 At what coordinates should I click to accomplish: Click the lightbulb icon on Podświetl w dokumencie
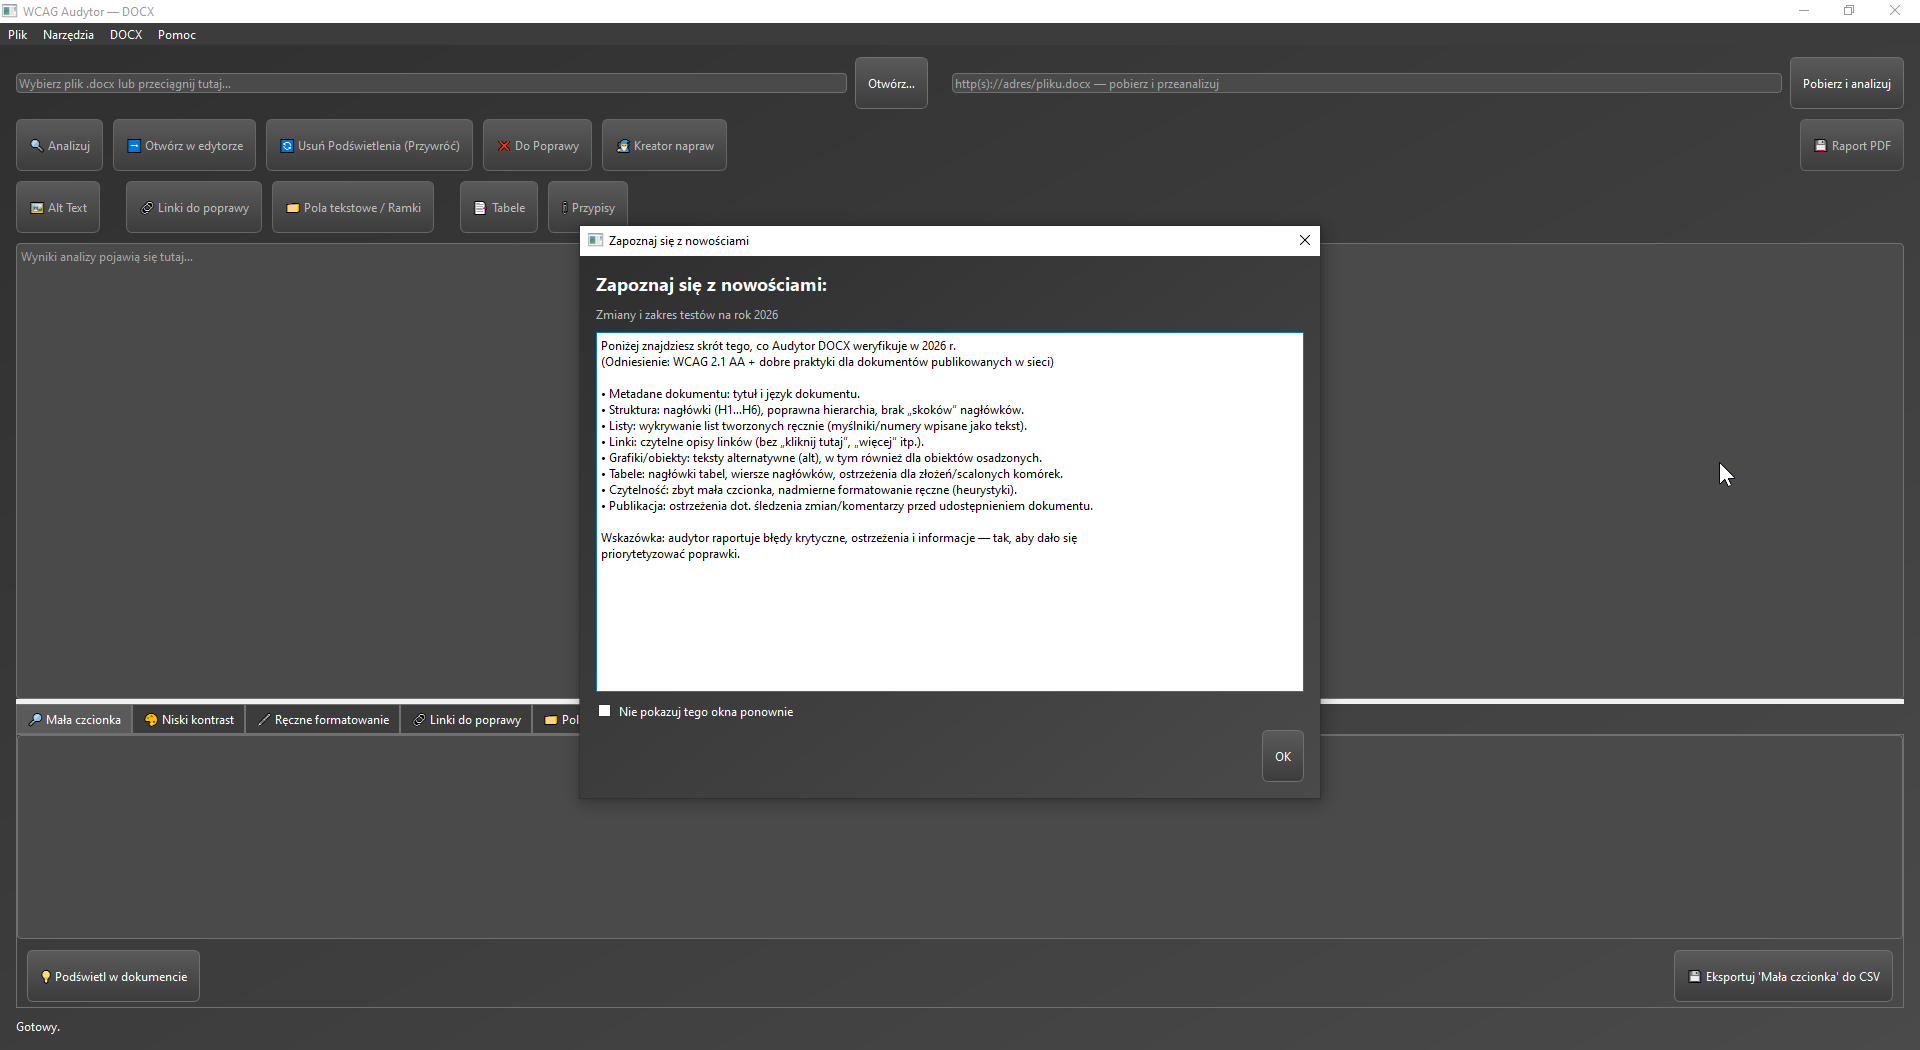pyautogui.click(x=47, y=977)
